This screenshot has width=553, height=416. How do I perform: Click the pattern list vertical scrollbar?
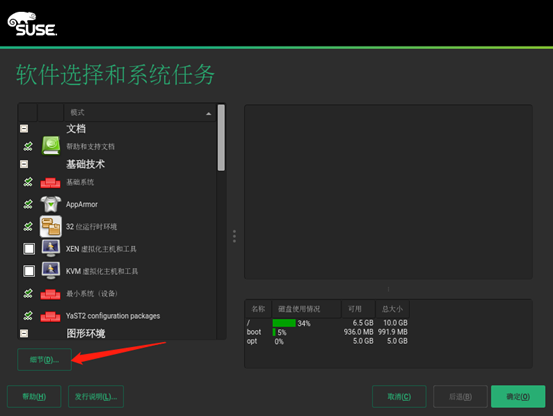[221, 138]
